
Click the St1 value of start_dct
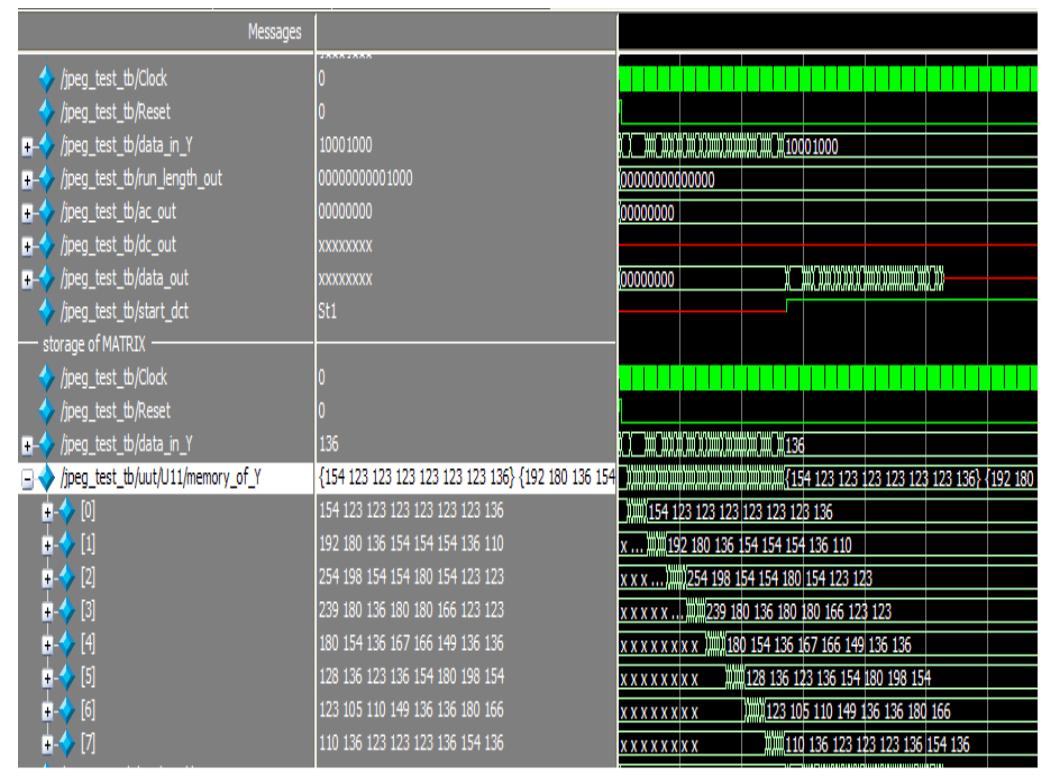[x=327, y=311]
